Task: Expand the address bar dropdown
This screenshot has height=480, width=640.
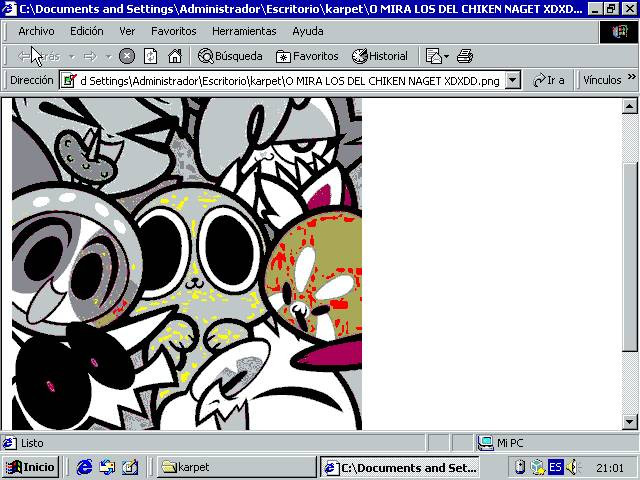Action: [513, 80]
